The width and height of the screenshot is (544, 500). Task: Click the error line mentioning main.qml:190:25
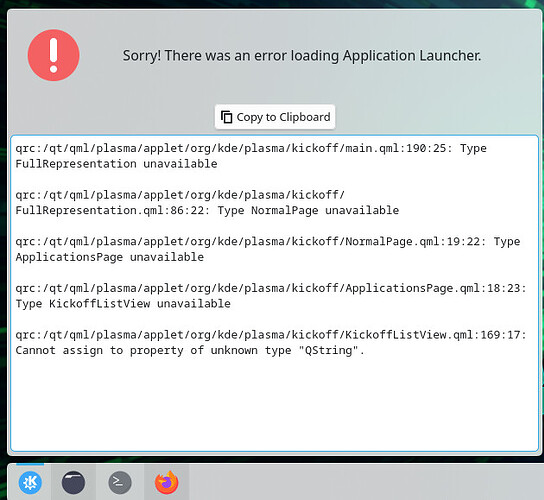coord(251,149)
